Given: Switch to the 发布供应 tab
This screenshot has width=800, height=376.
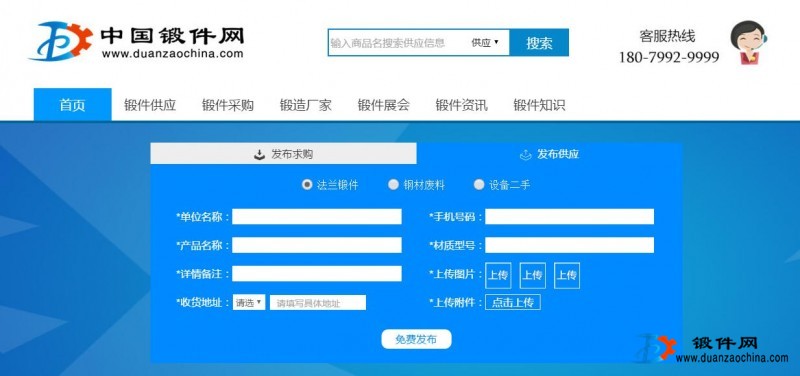Looking at the screenshot, I should pyautogui.click(x=549, y=154).
